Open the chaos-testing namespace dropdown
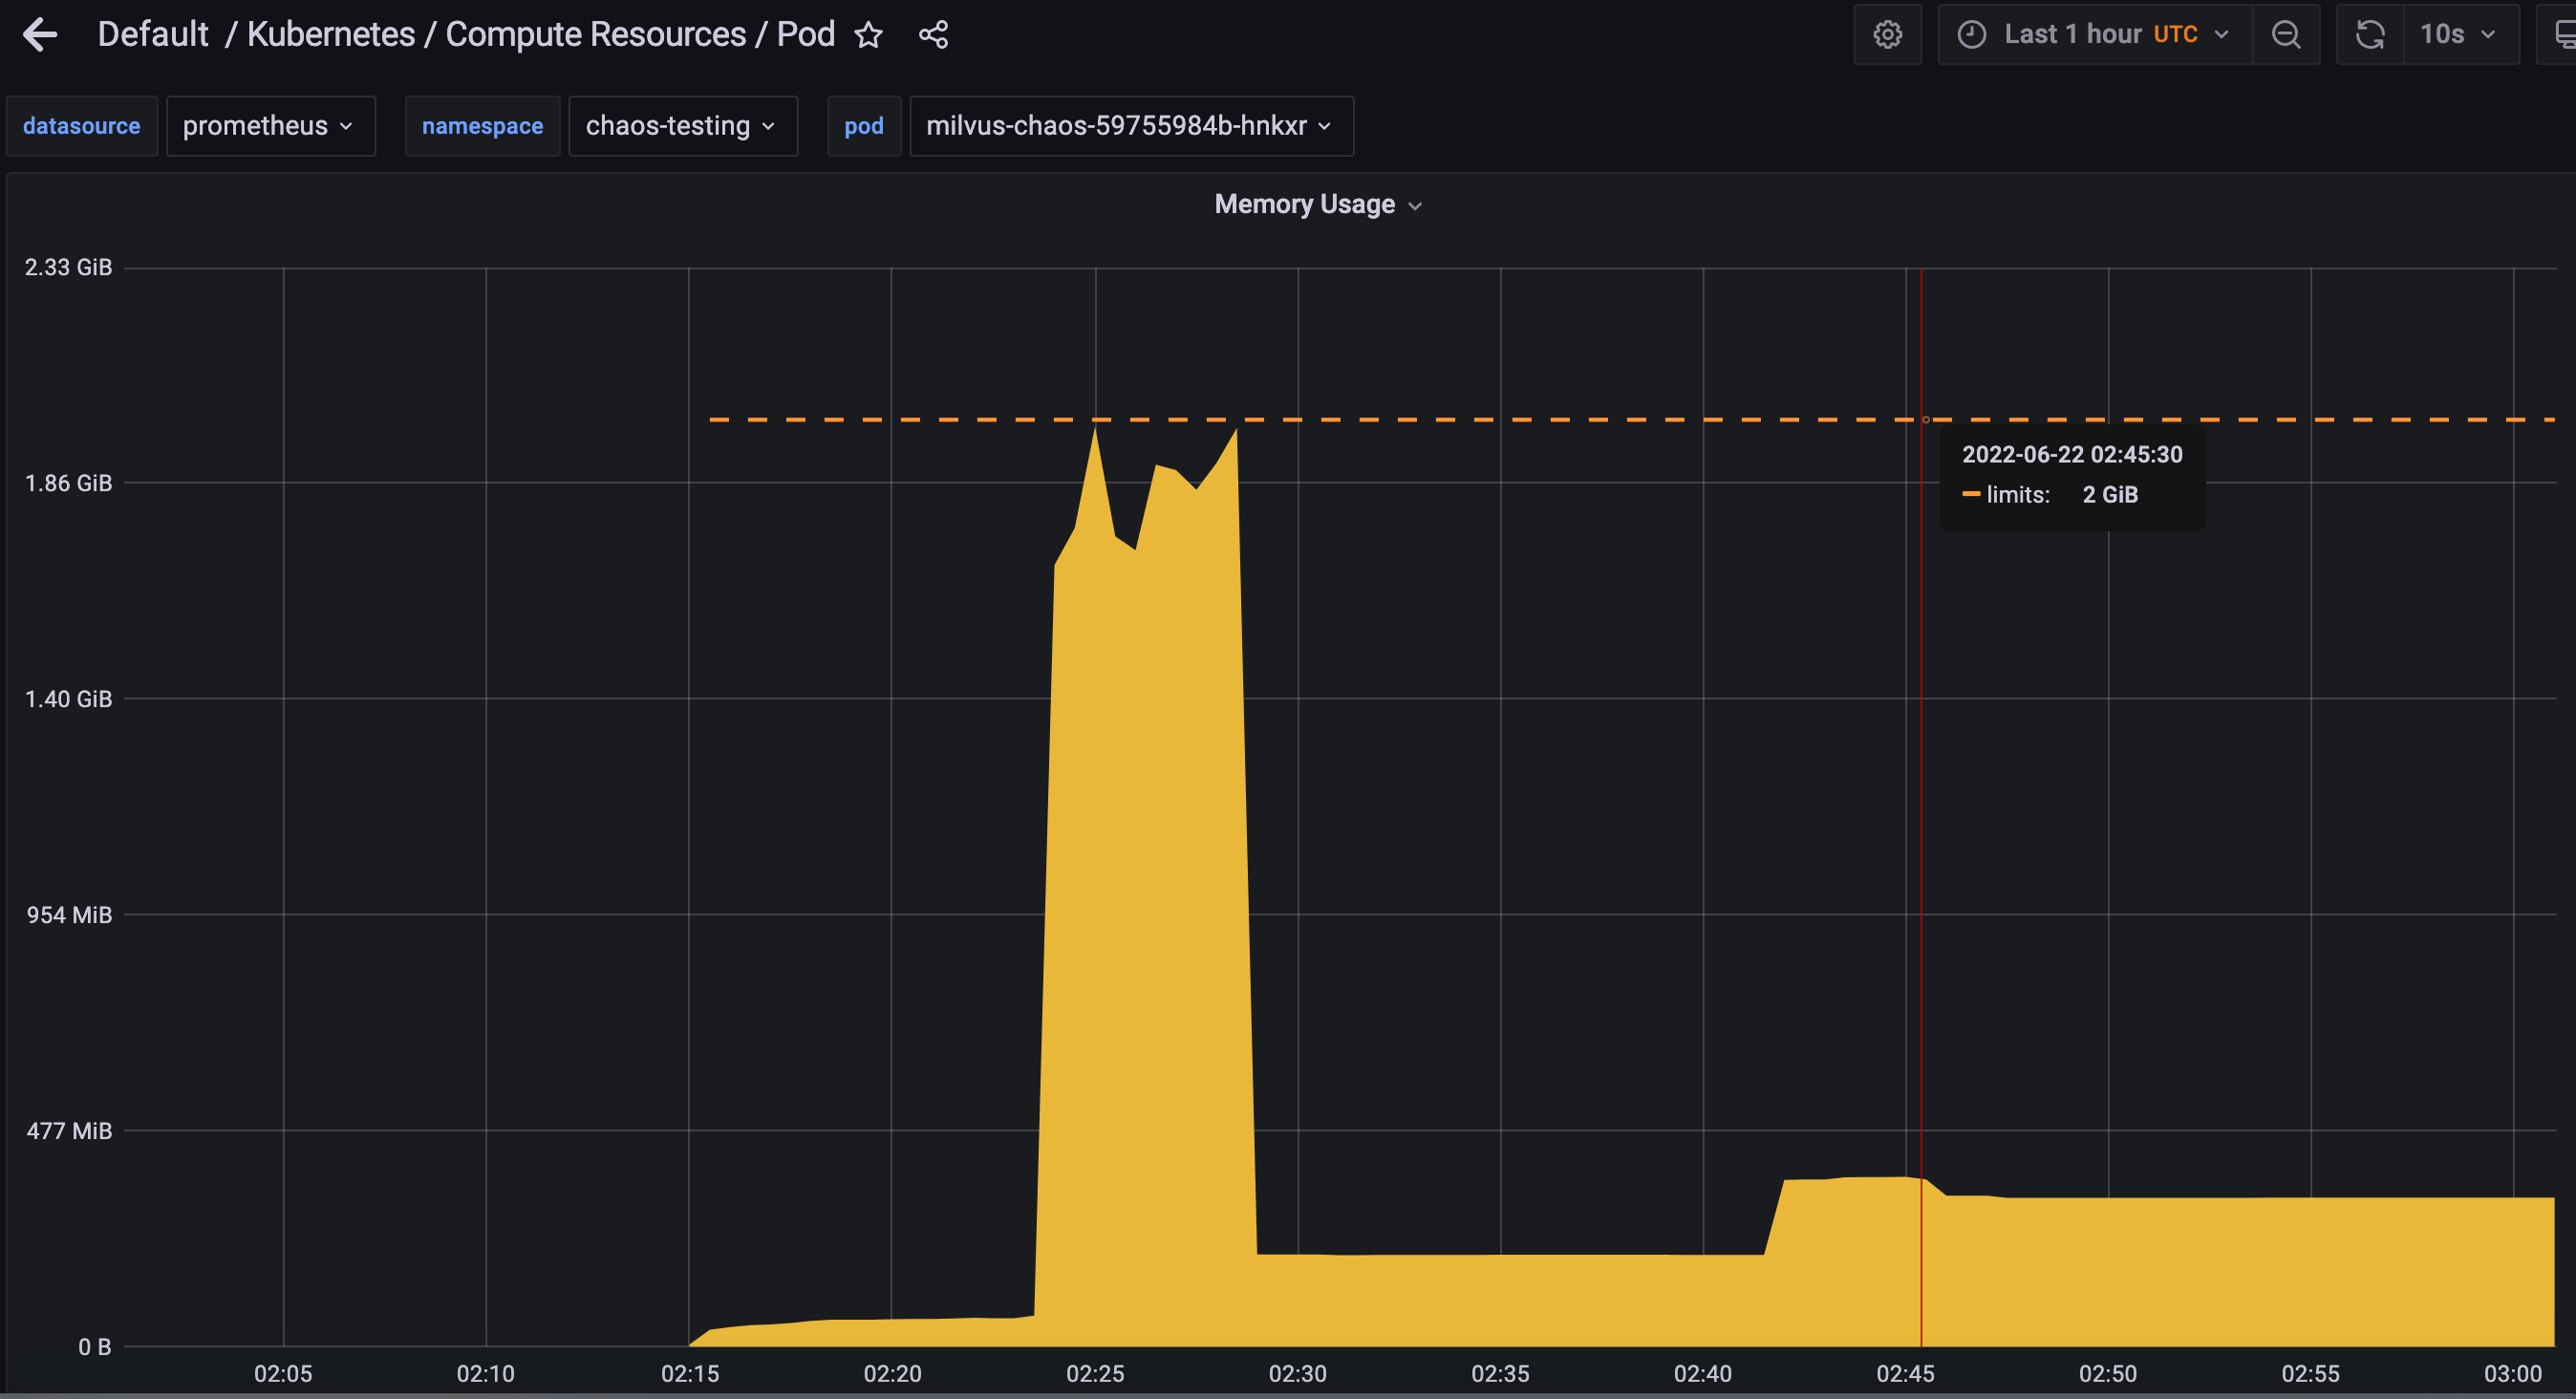2576x1399 pixels. [682, 126]
